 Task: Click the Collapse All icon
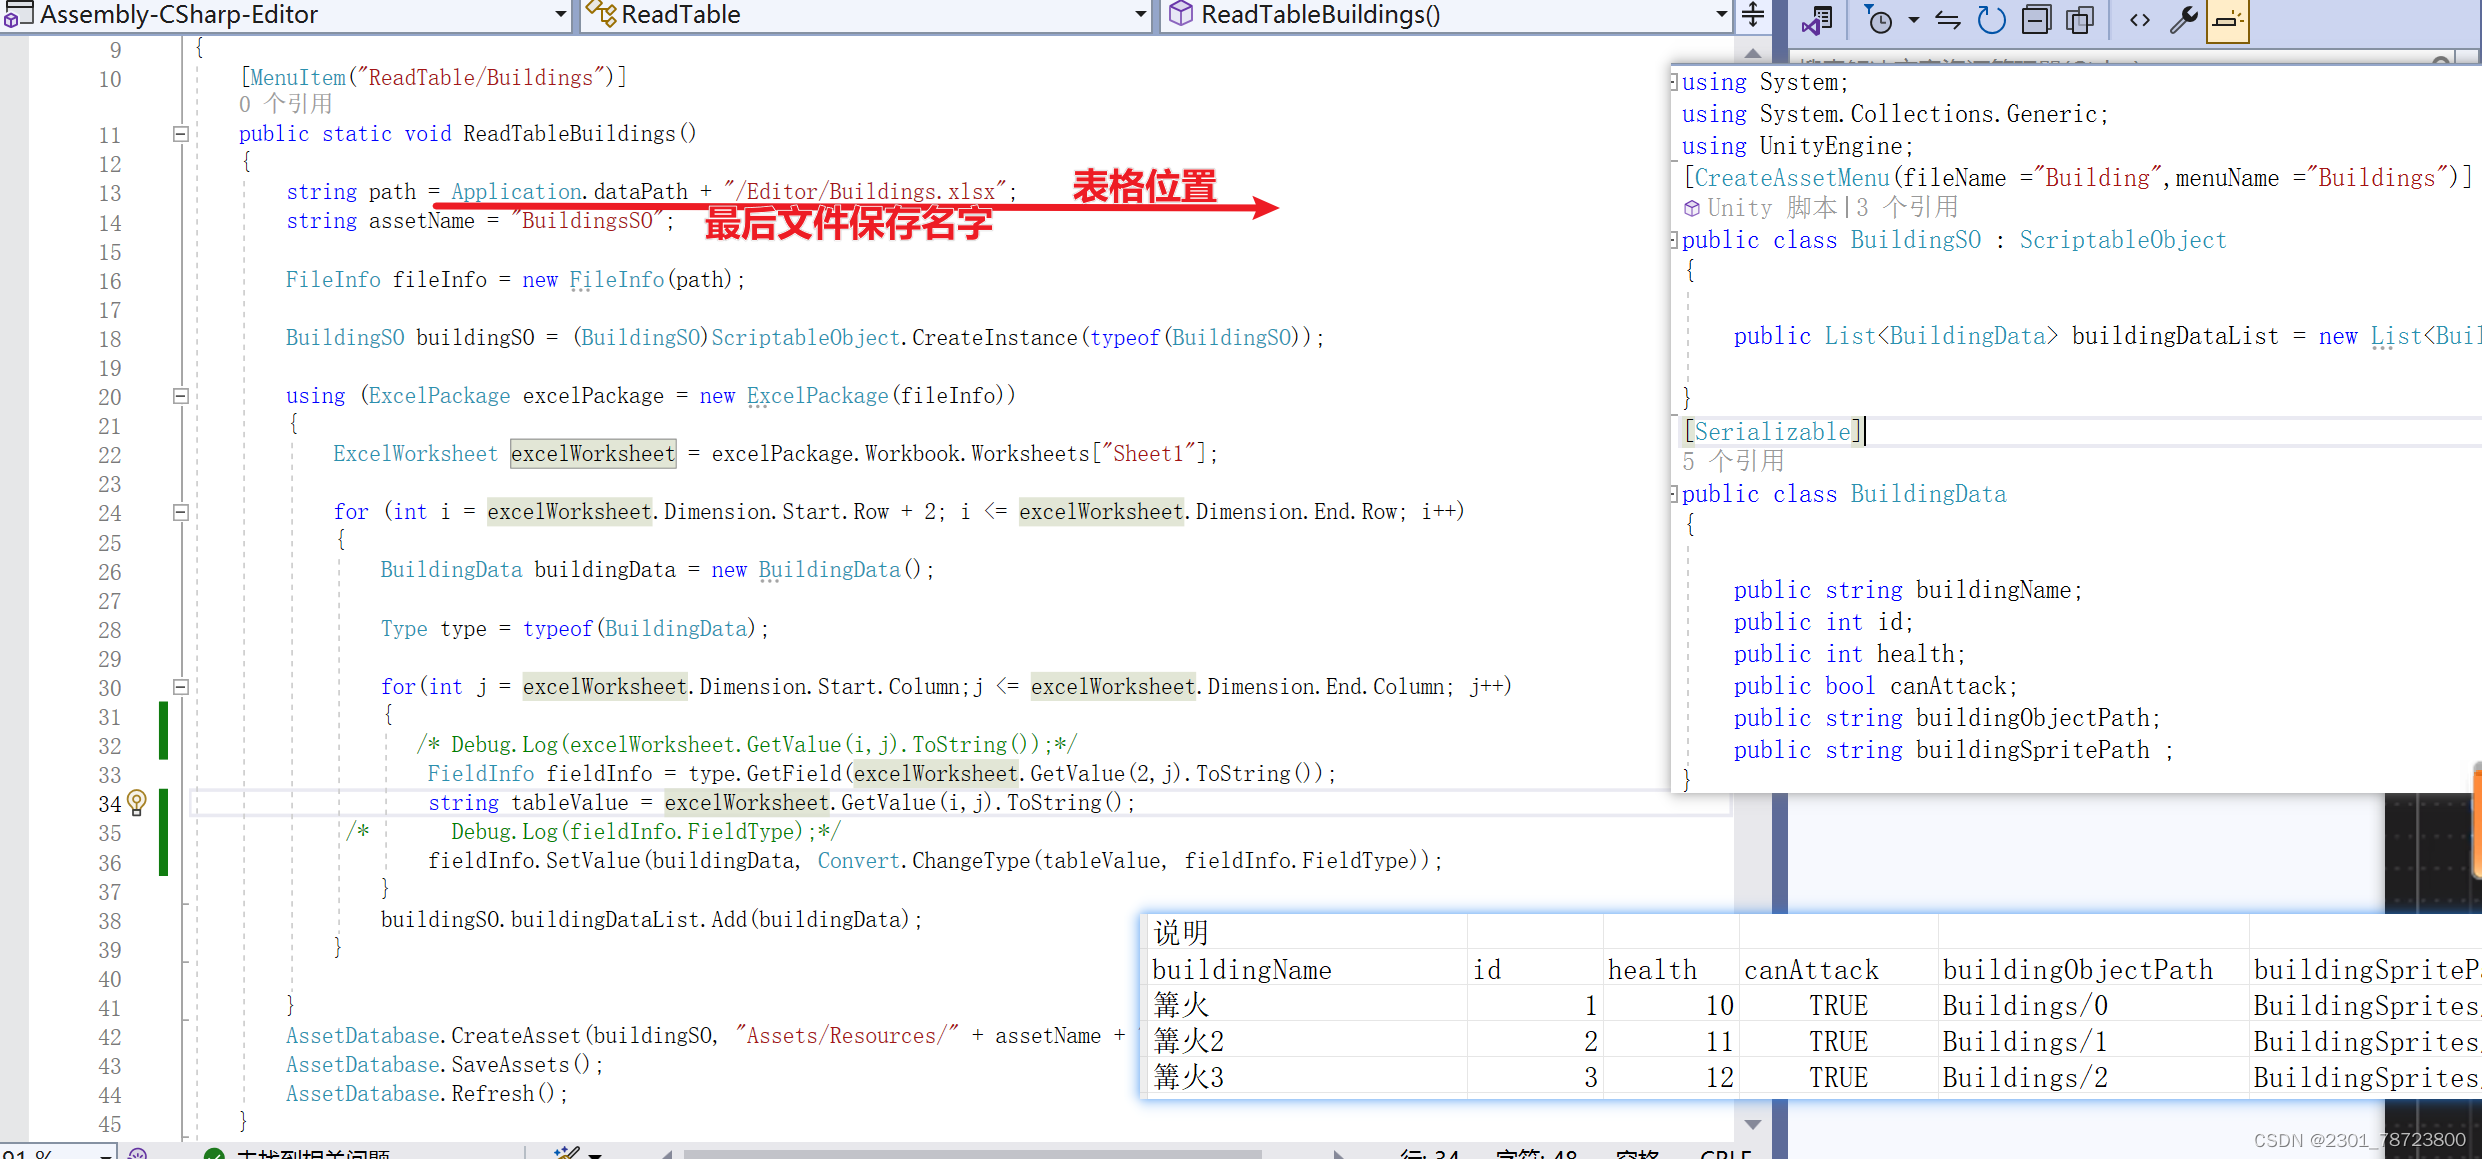tap(2036, 20)
